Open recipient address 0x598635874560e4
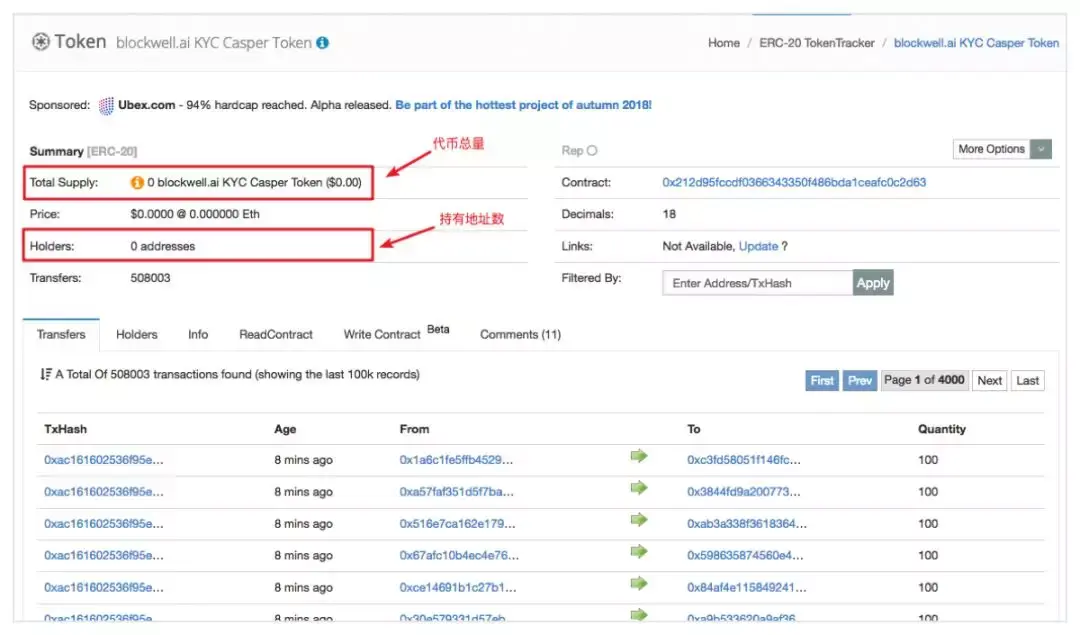1080x635 pixels. [745, 555]
